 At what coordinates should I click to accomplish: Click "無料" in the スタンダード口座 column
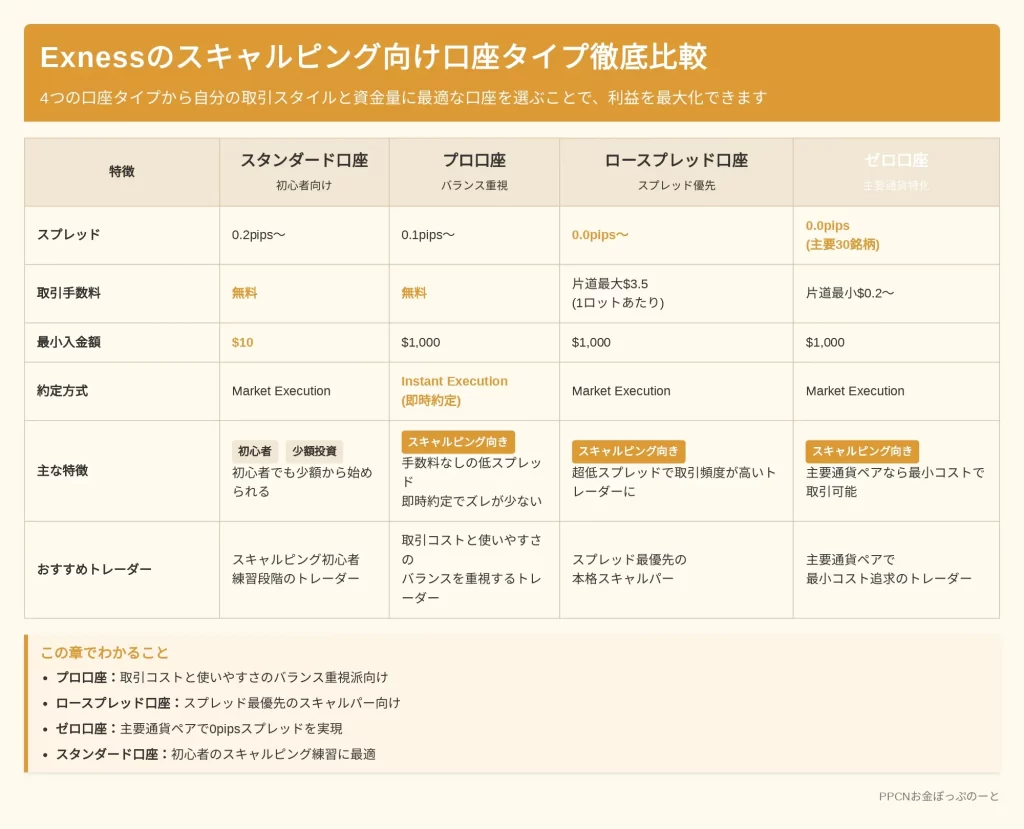(x=244, y=293)
